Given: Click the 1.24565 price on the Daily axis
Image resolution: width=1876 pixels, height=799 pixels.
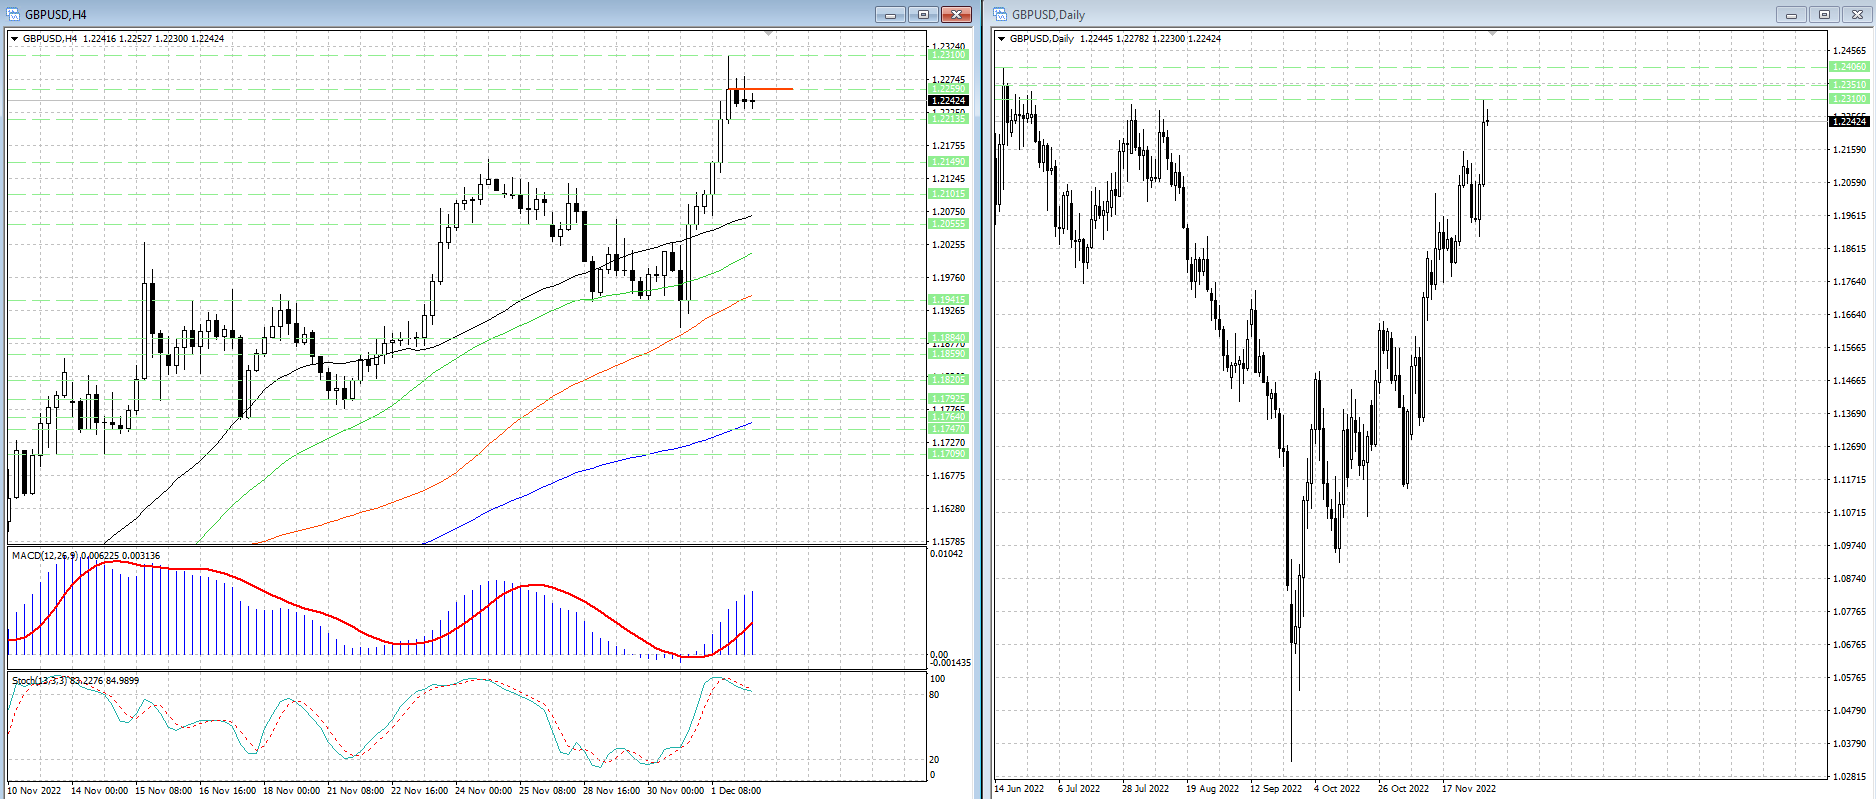Looking at the screenshot, I should click(1849, 51).
